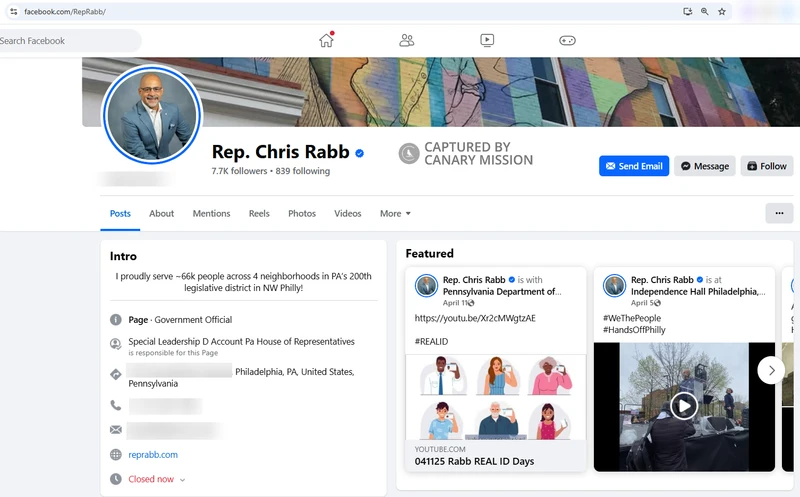Image resolution: width=800 pixels, height=497 pixels.
Task: Open the Friends icon in top navigation
Action: tap(406, 41)
